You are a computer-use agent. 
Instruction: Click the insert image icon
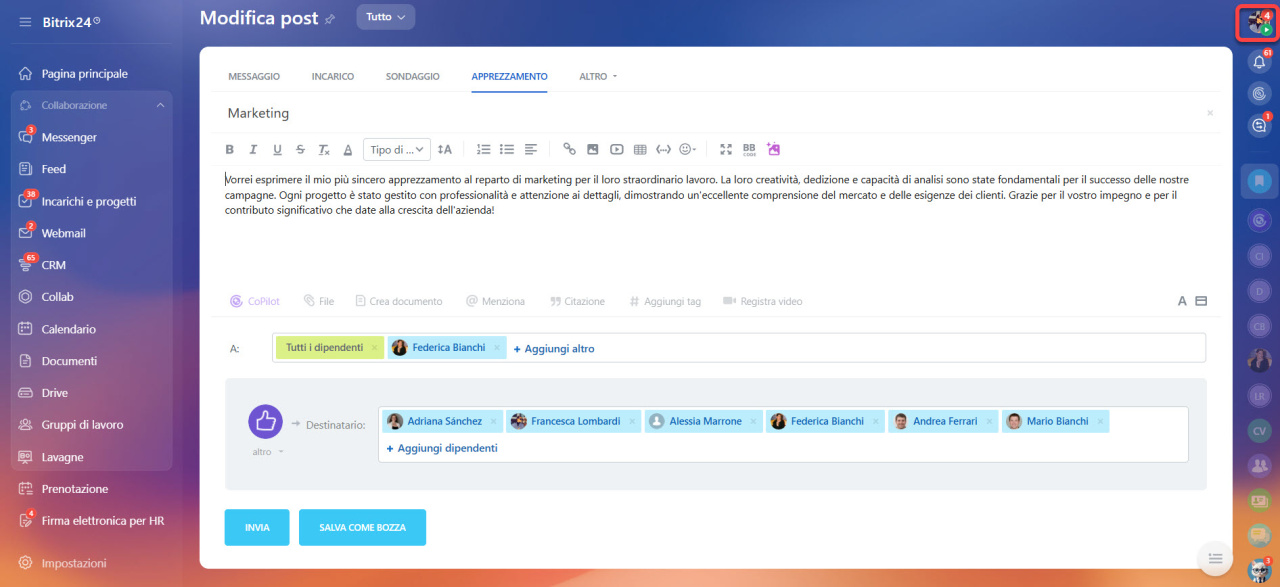tap(593, 150)
